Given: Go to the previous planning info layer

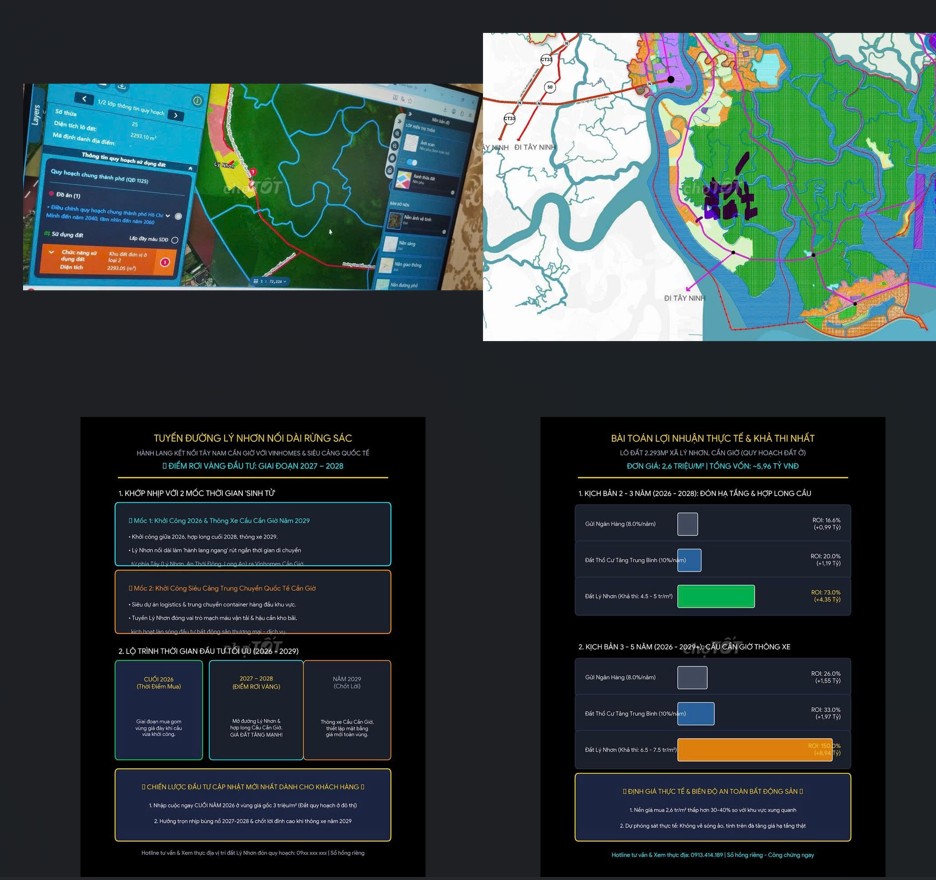Looking at the screenshot, I should 84,99.
